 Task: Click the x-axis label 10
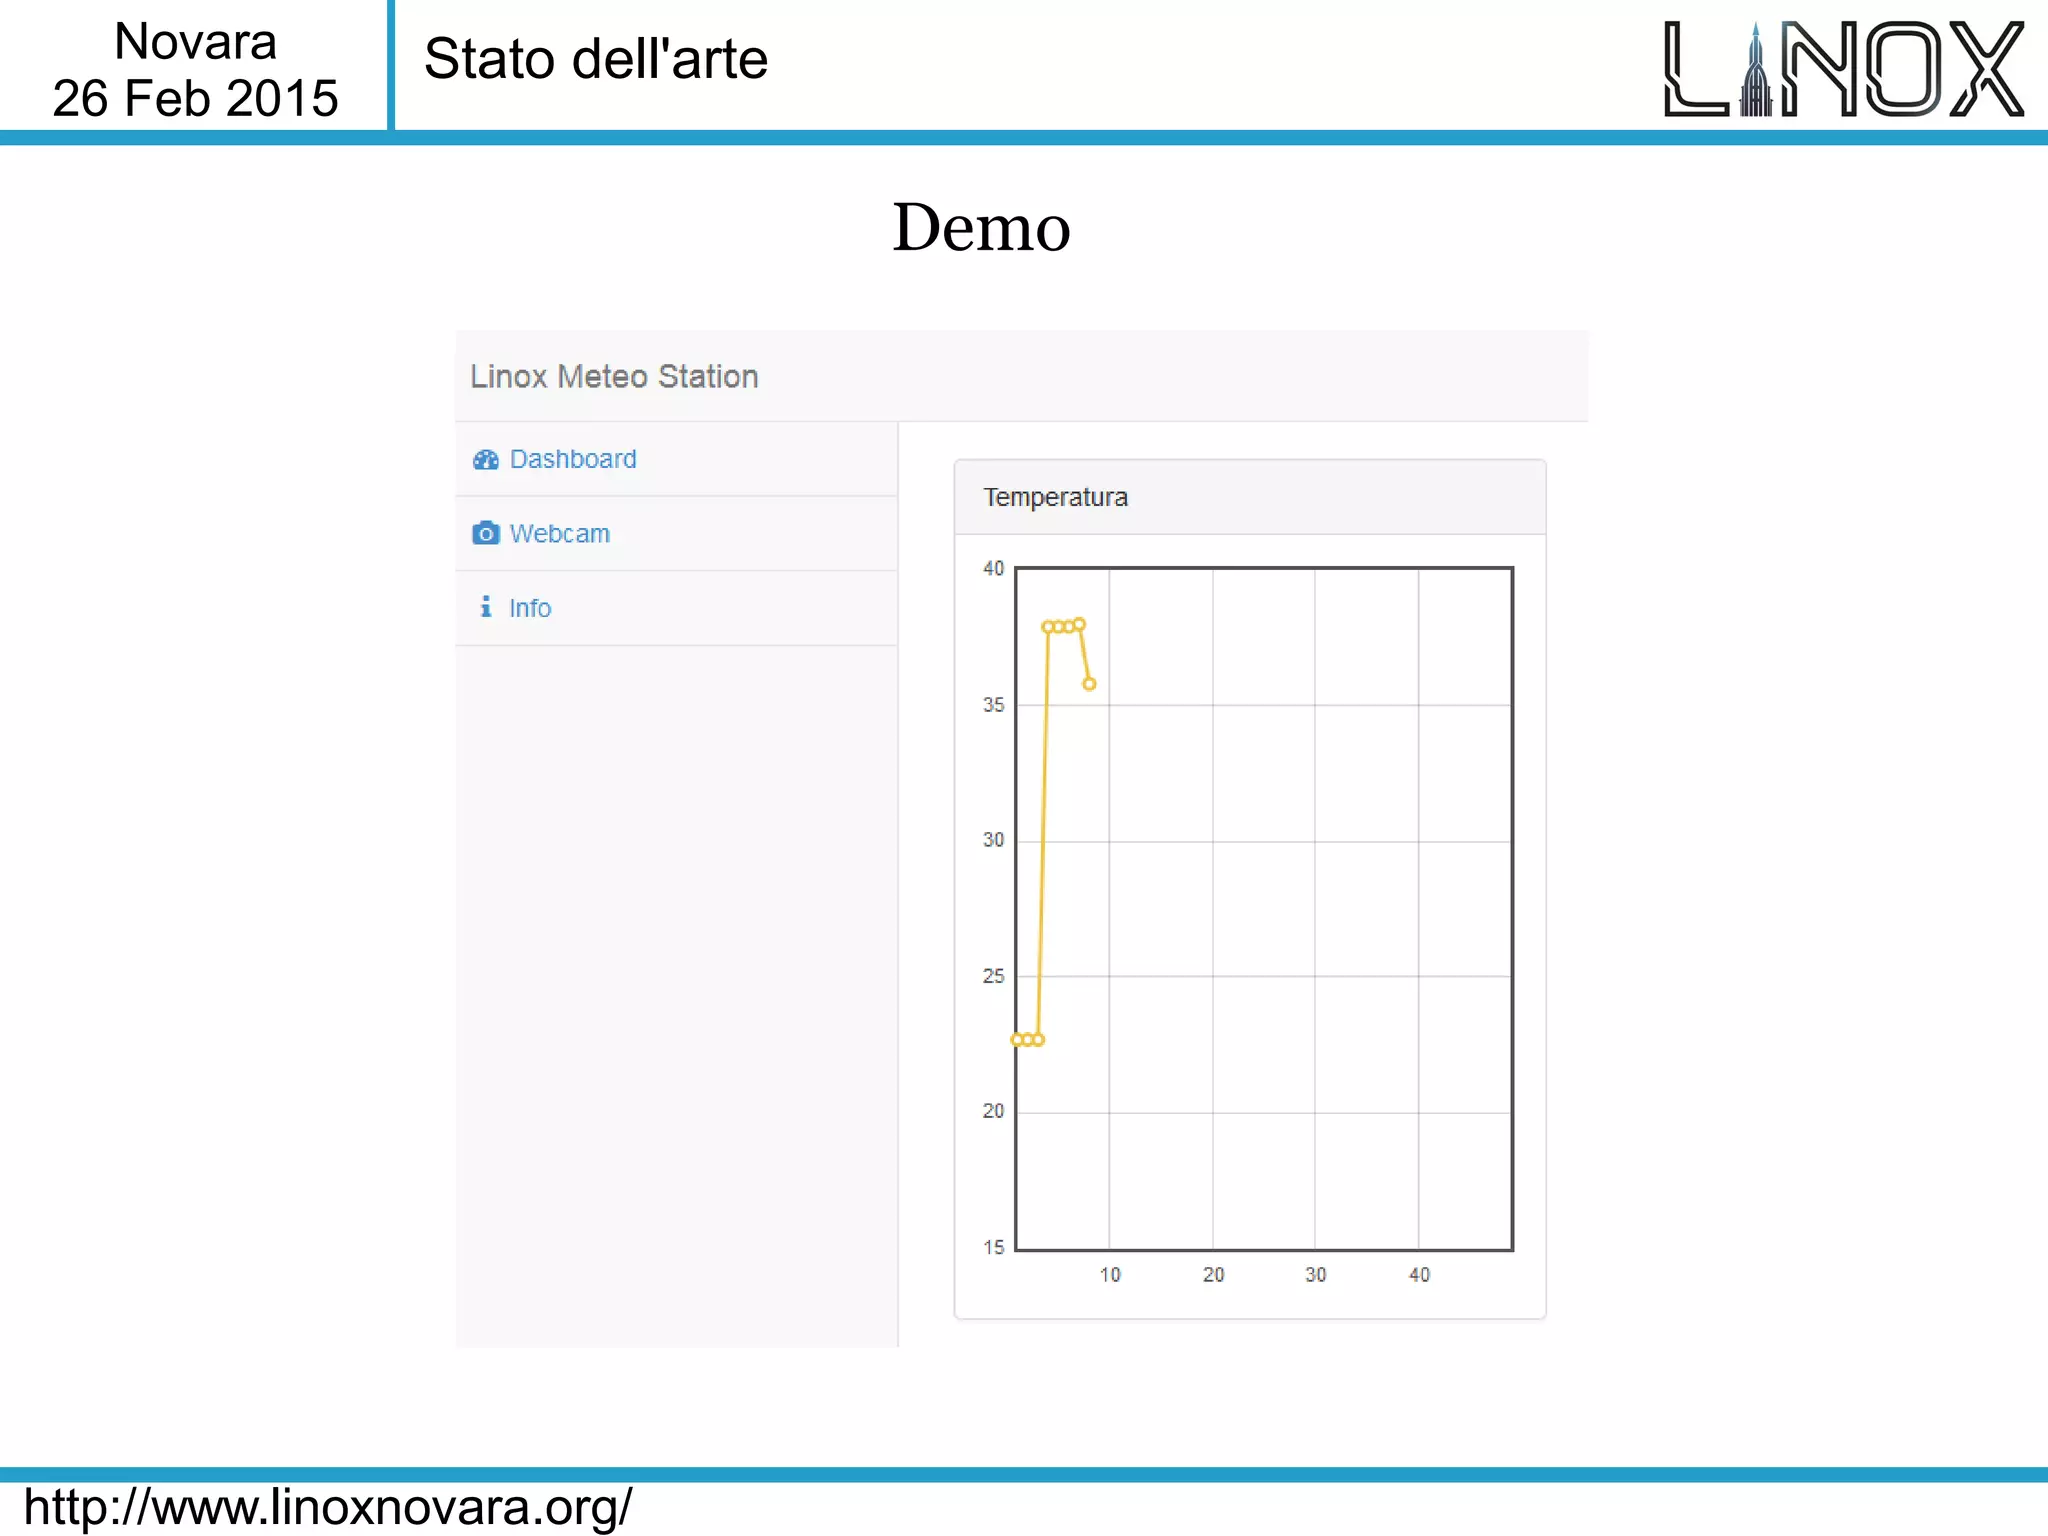point(1110,1275)
